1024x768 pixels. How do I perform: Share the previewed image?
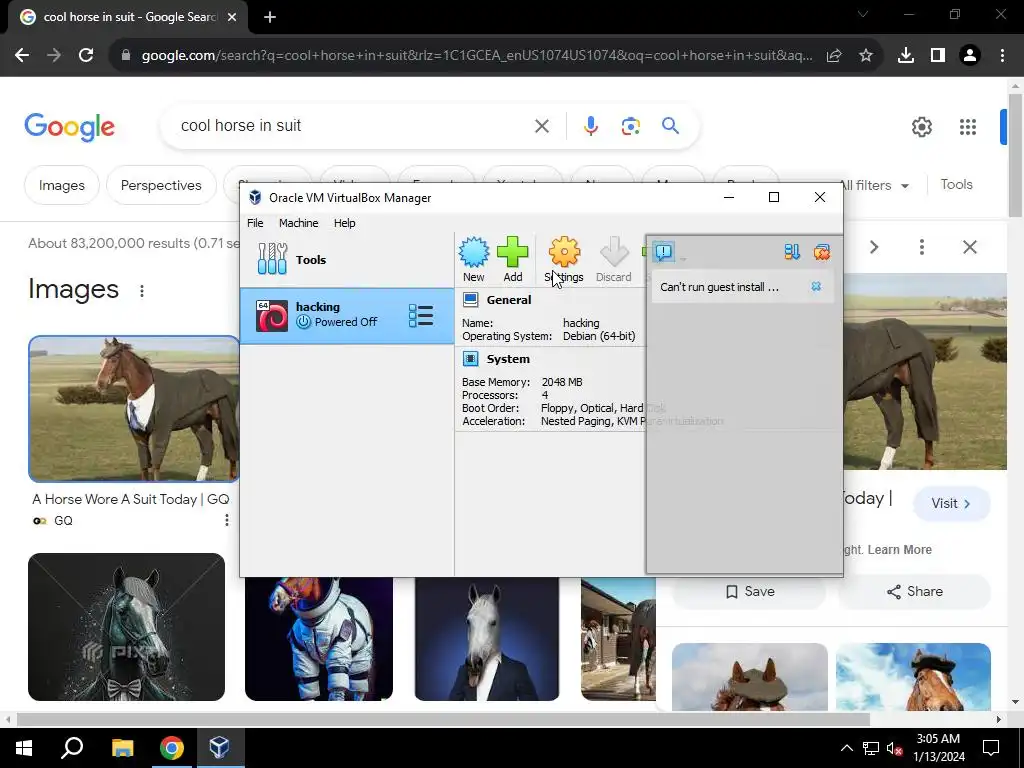coord(914,591)
